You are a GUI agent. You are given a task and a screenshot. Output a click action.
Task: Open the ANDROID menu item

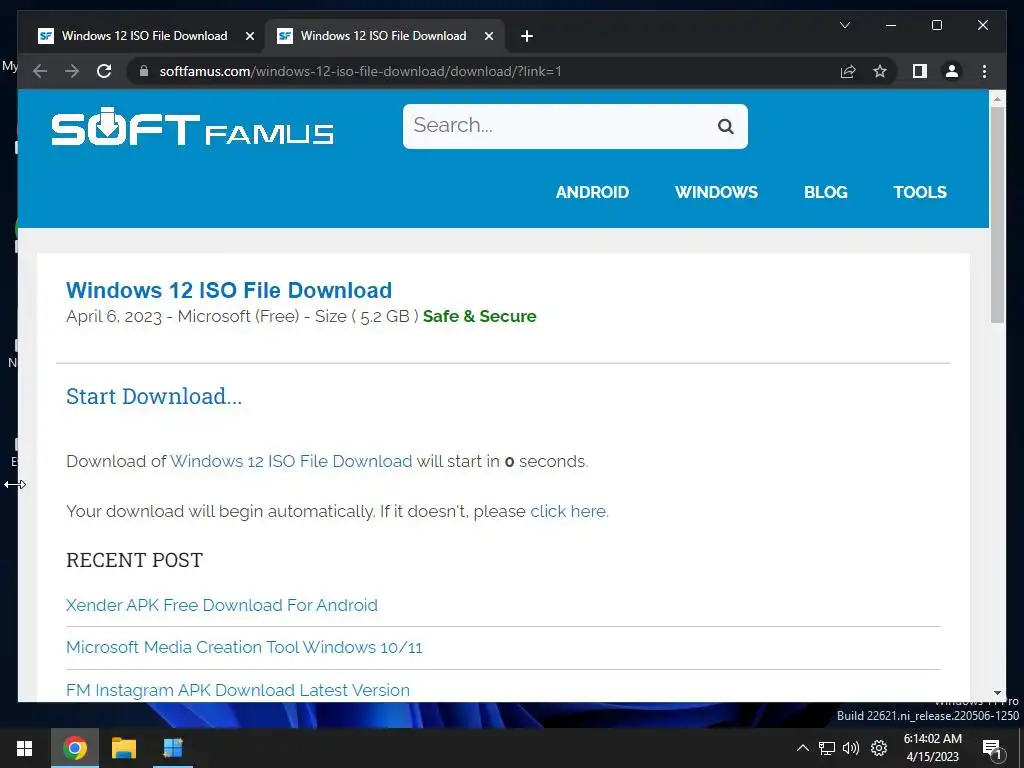pyautogui.click(x=592, y=192)
